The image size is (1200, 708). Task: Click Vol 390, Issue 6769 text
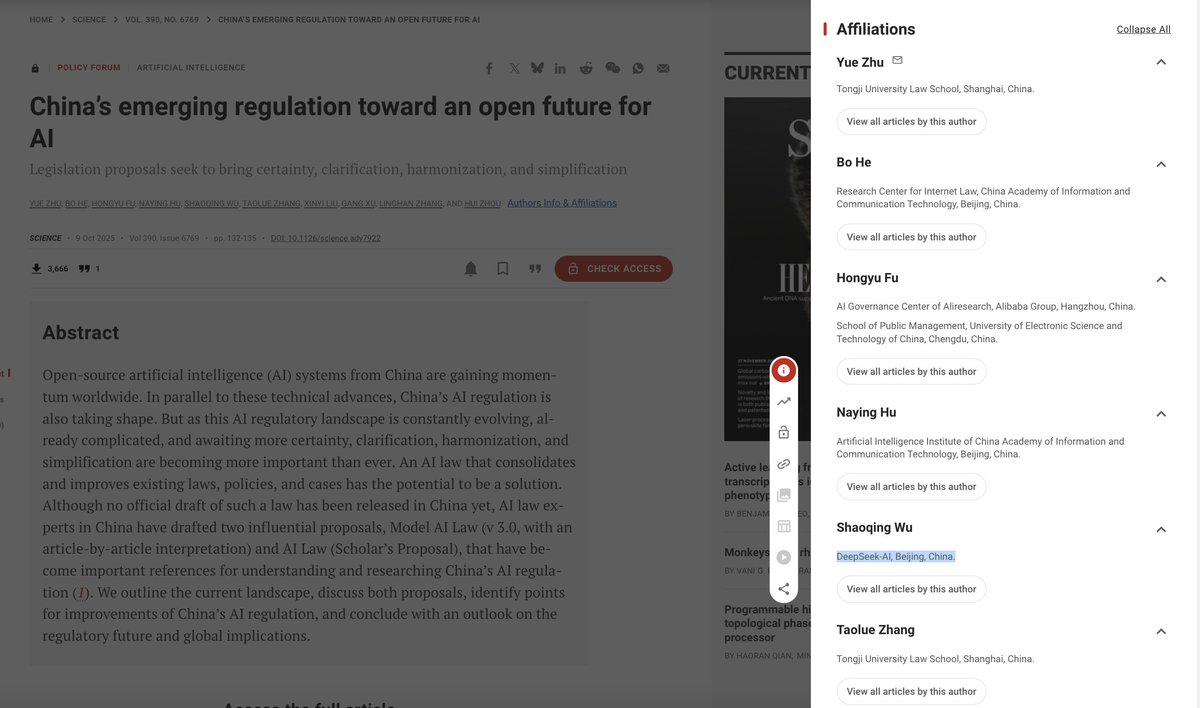(x=162, y=238)
